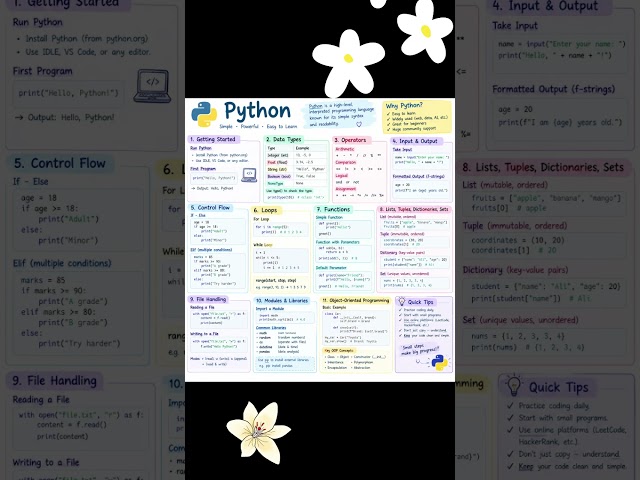Click the '10. Modules & Libraries' heading on center sheet
The image size is (640, 480).
point(282,300)
